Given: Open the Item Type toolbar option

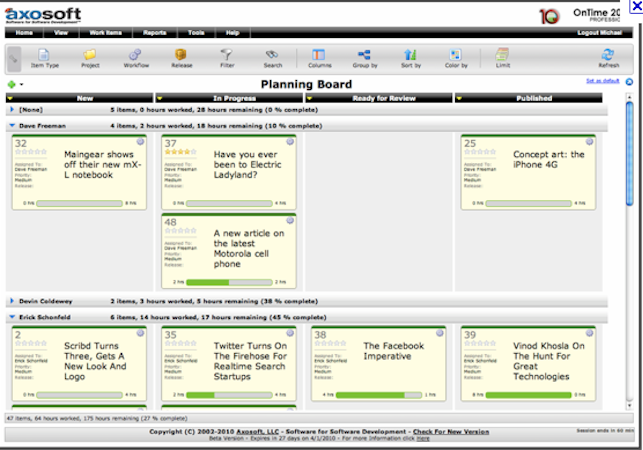Looking at the screenshot, I should (44, 58).
